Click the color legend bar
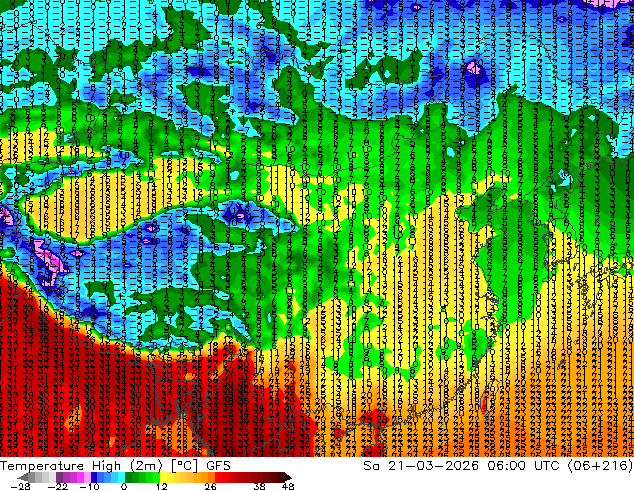The height and width of the screenshot is (490, 634). [x=154, y=477]
